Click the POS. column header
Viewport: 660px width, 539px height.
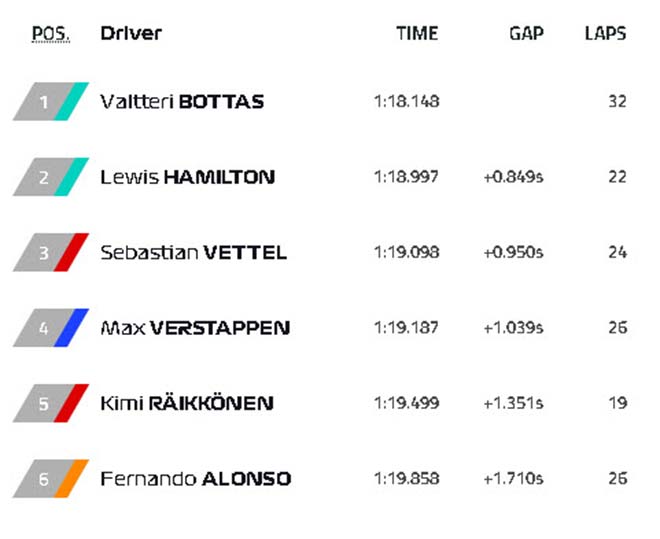pos(51,34)
